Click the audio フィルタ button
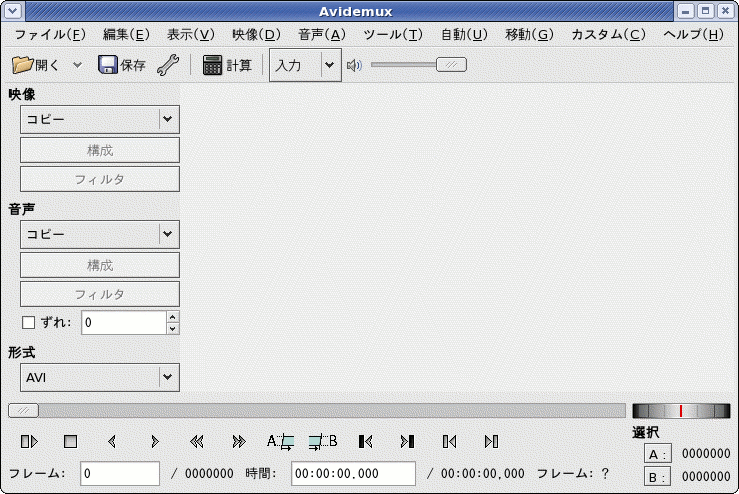The height and width of the screenshot is (494, 739). tap(100, 294)
